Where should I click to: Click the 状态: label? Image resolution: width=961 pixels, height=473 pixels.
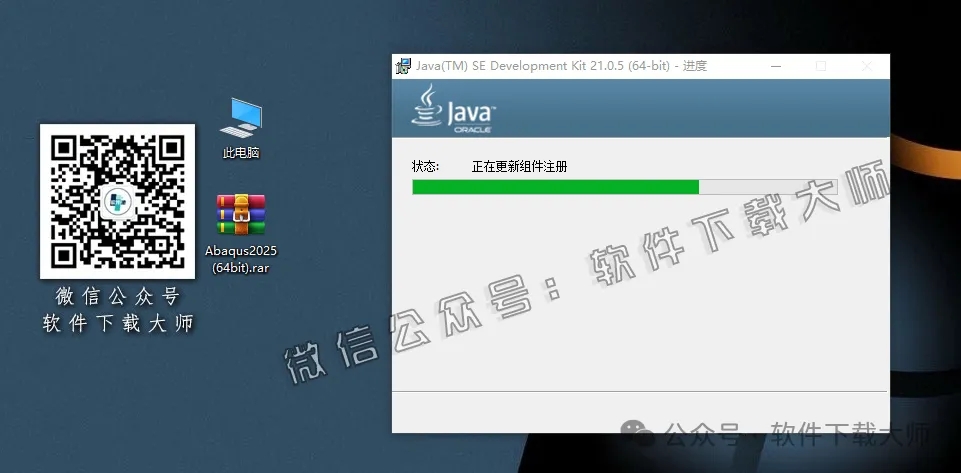[425, 167]
